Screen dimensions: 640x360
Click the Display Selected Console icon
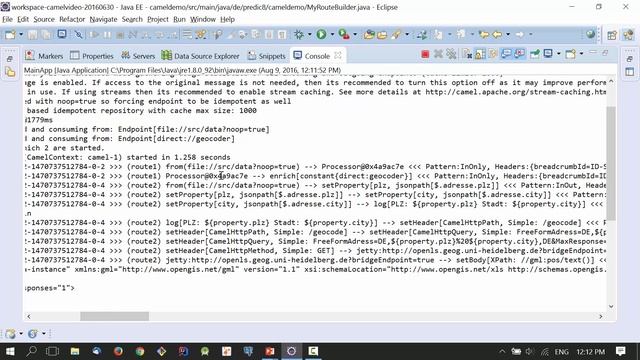548,53
